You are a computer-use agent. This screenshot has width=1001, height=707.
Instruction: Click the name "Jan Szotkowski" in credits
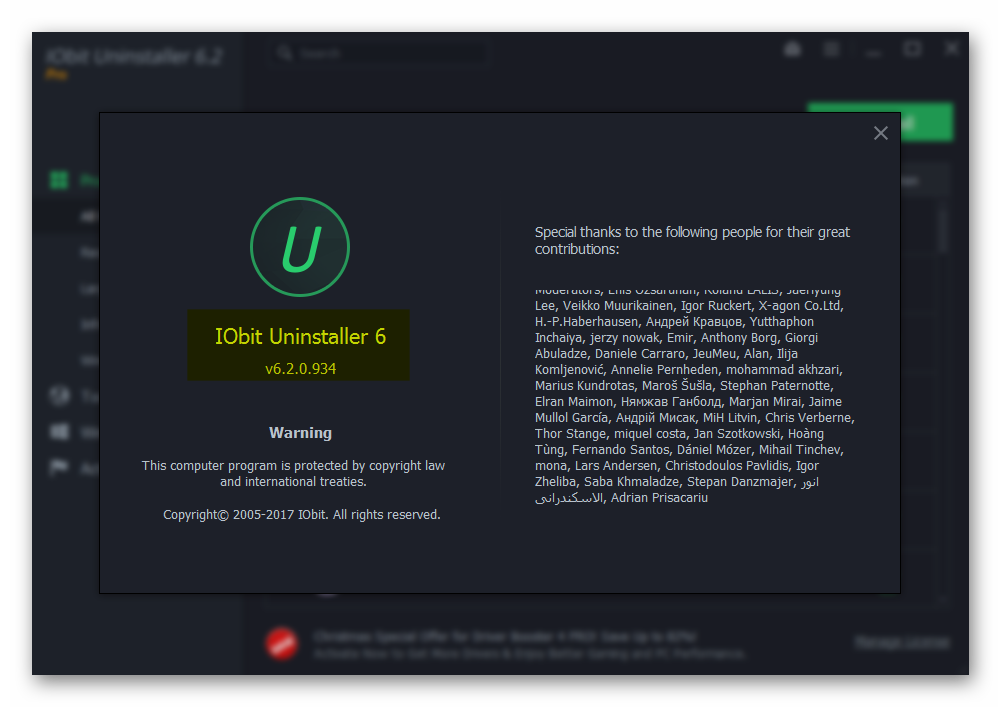pos(737,434)
